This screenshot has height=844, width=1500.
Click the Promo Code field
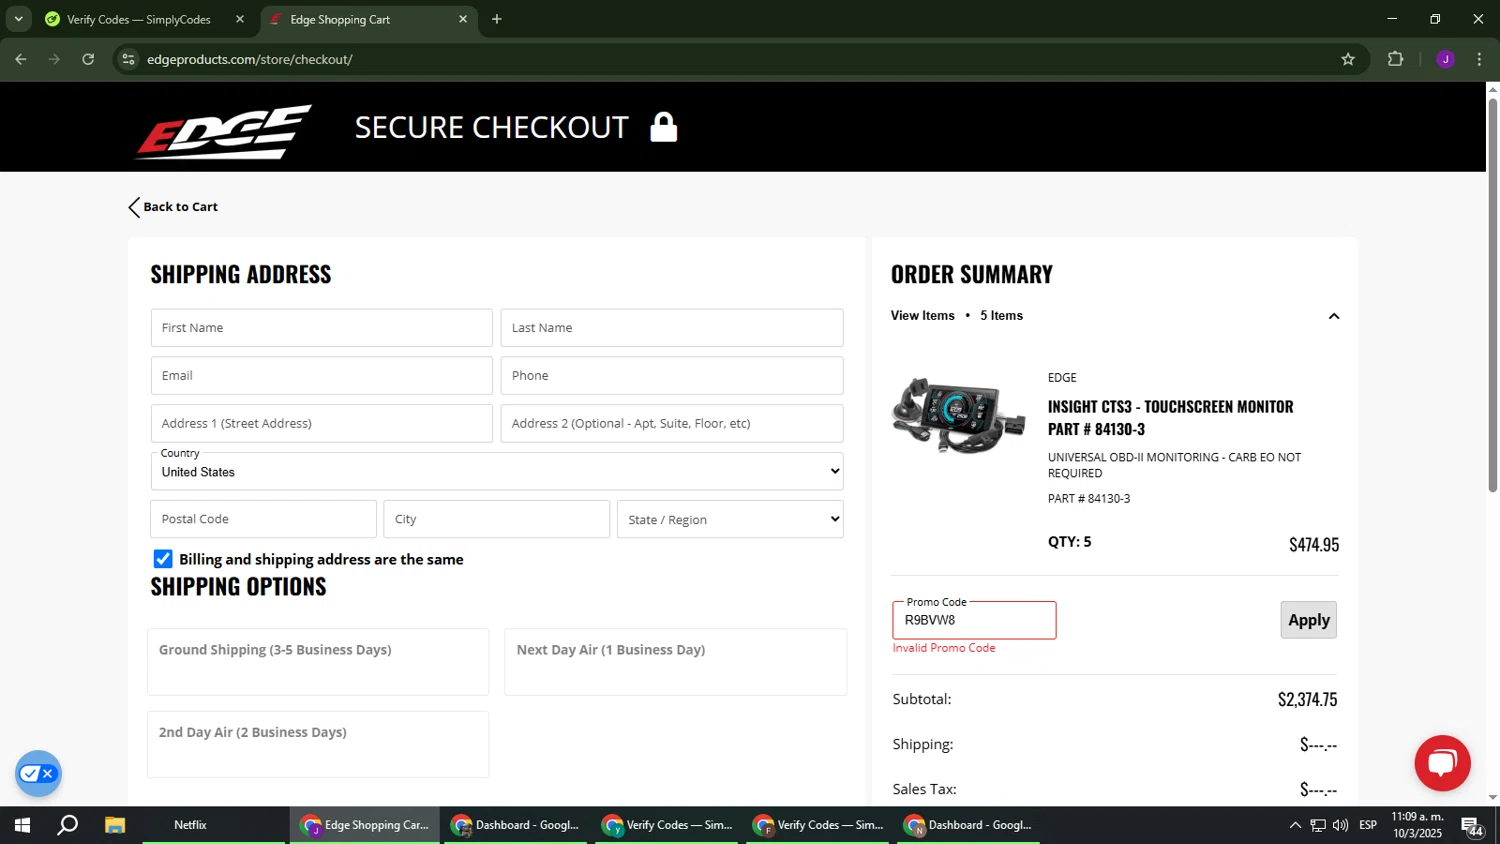[974, 620]
